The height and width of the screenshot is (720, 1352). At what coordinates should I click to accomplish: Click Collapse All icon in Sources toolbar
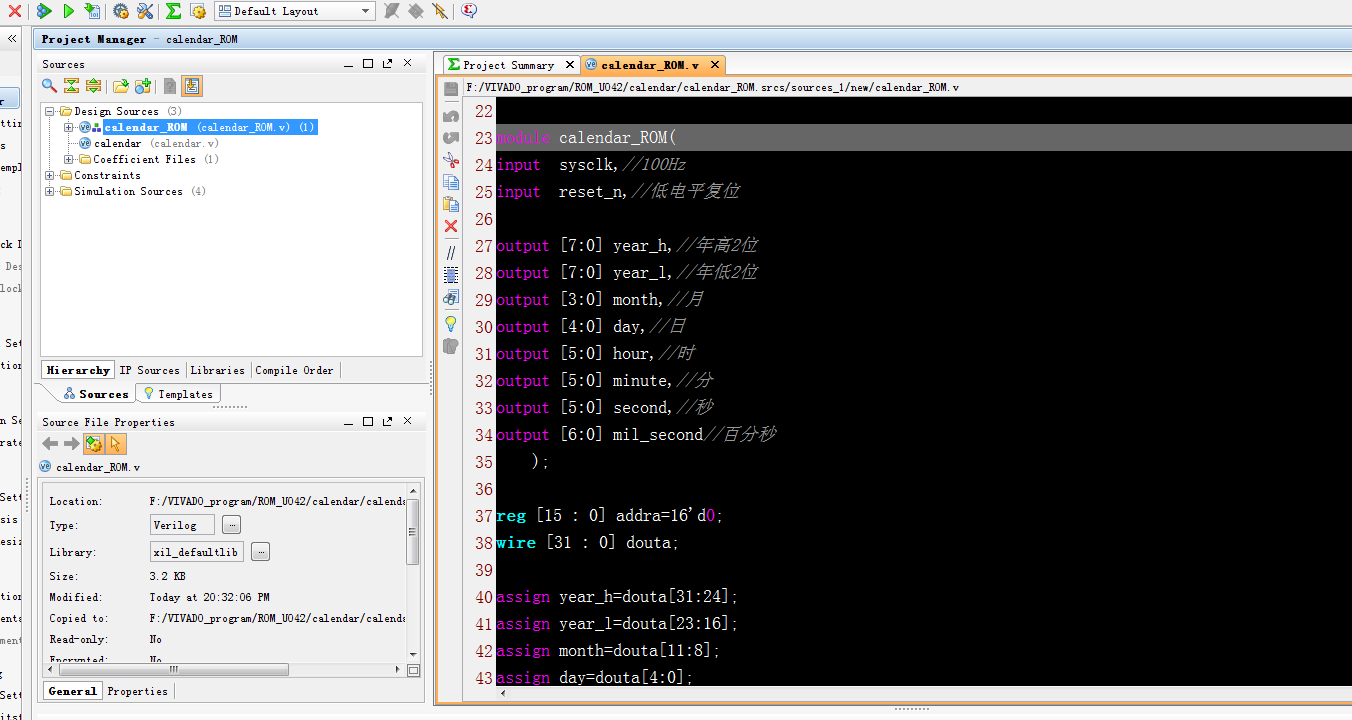tap(71, 86)
